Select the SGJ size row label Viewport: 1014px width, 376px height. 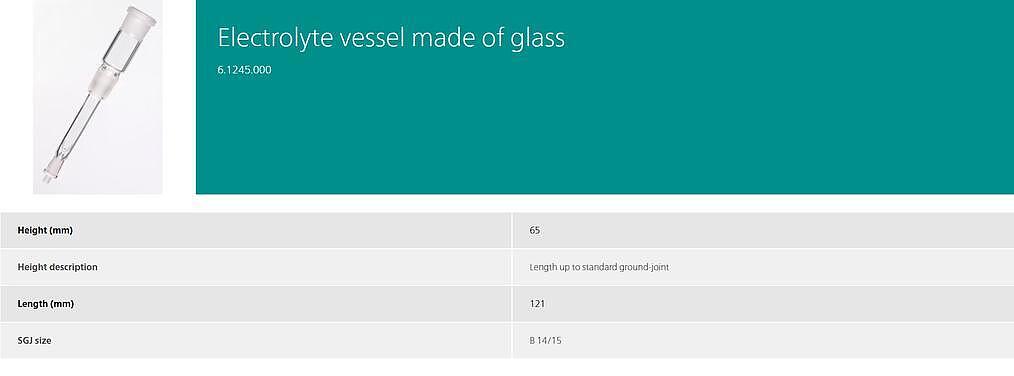tap(34, 340)
